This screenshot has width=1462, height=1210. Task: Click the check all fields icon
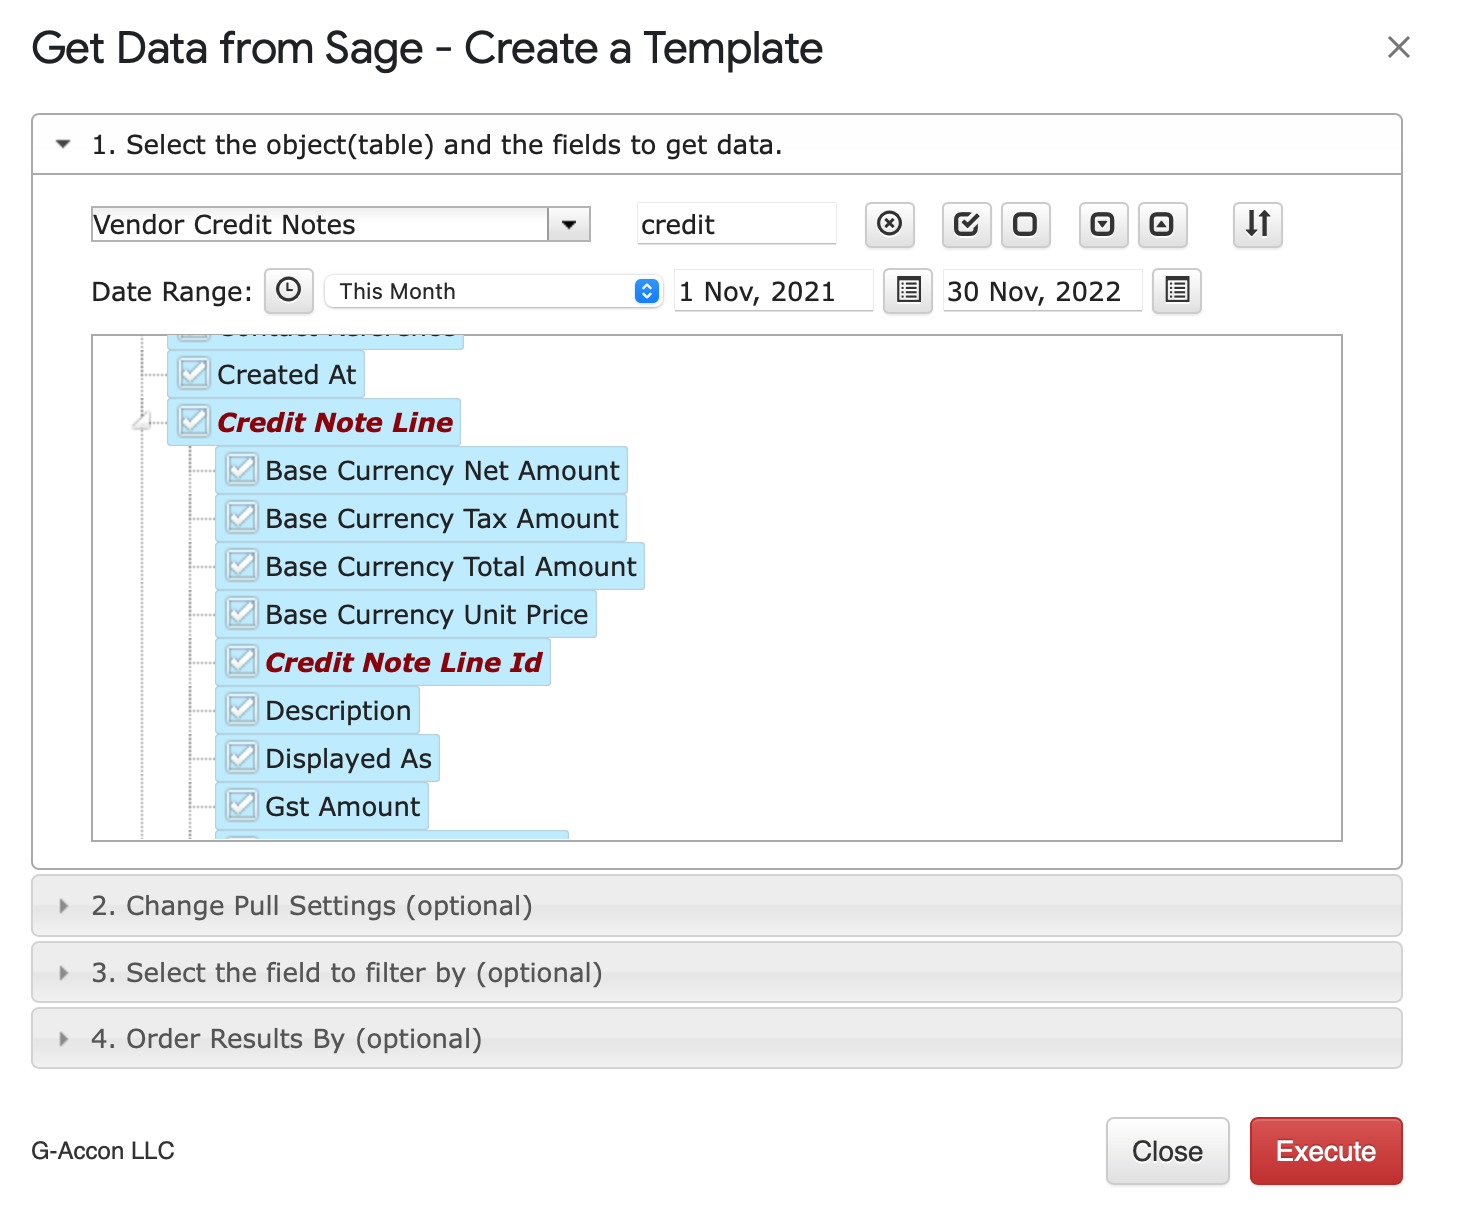pyautogui.click(x=966, y=224)
